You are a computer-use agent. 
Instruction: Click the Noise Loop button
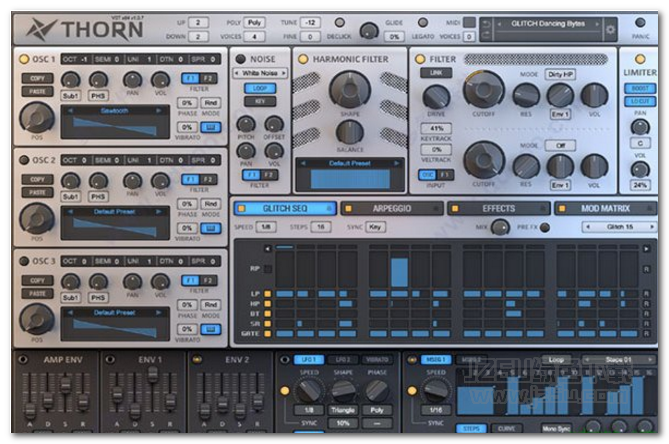tap(260, 88)
